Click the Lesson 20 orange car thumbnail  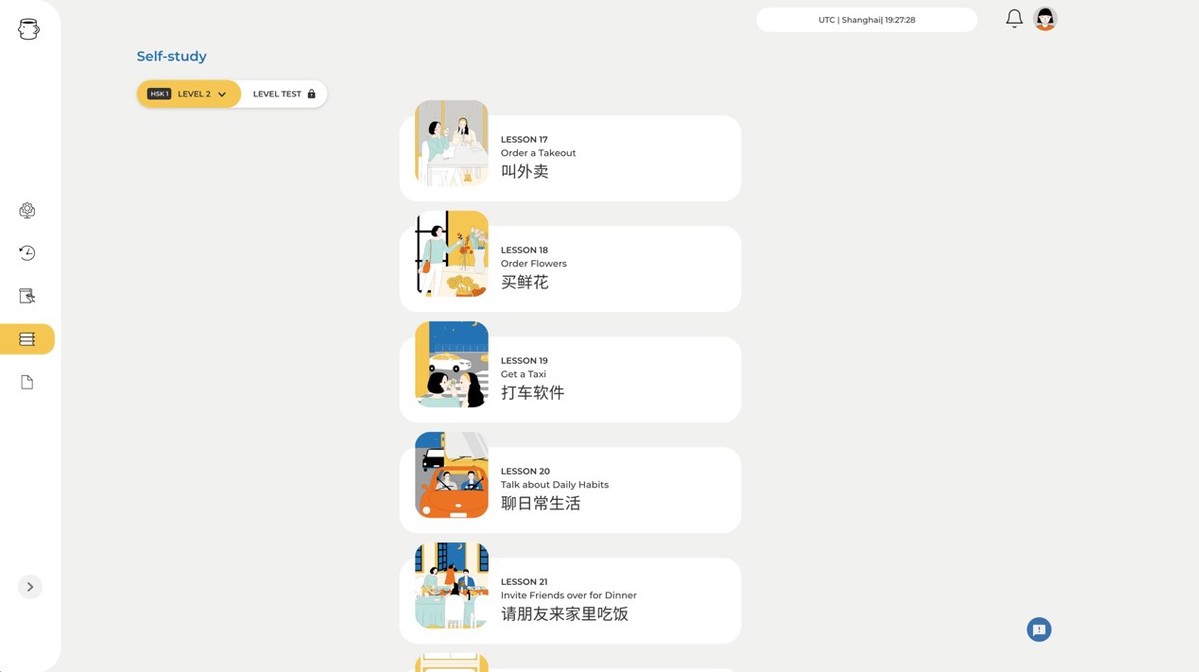pos(451,475)
